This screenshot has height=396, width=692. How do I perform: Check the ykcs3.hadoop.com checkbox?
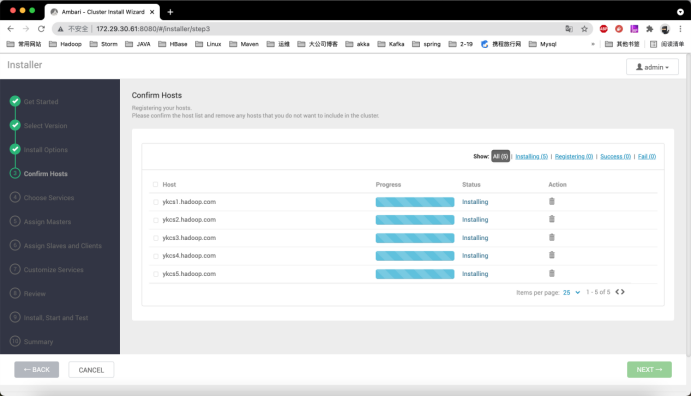coord(156,238)
